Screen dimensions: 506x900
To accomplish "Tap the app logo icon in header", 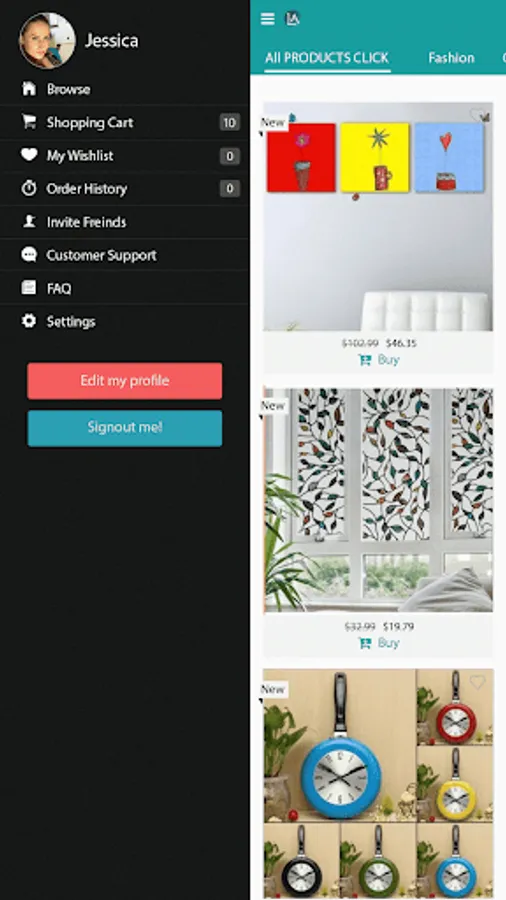I will point(293,19).
